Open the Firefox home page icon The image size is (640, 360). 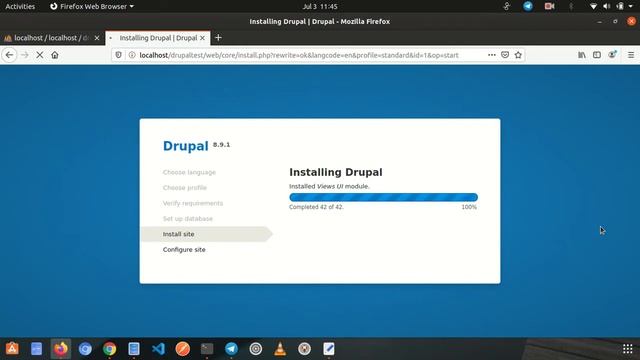tap(55, 55)
